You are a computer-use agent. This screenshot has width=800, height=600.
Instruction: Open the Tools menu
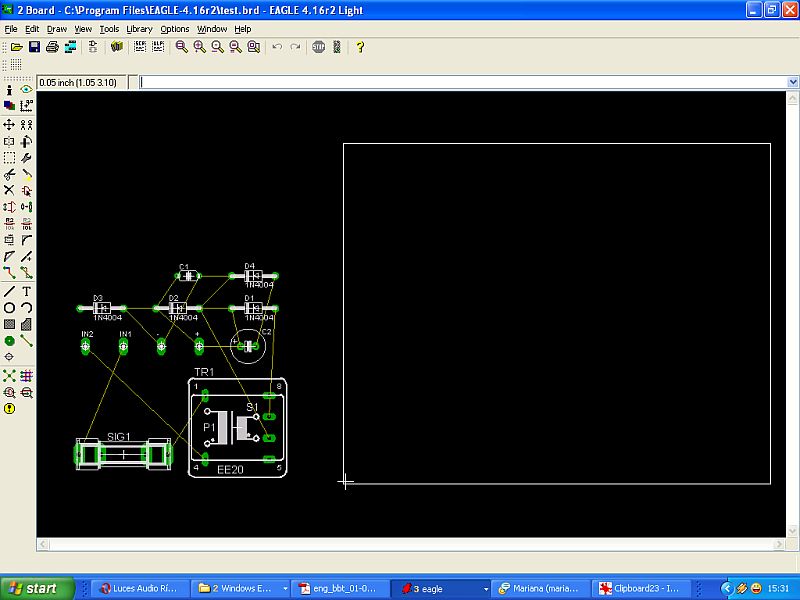(109, 29)
